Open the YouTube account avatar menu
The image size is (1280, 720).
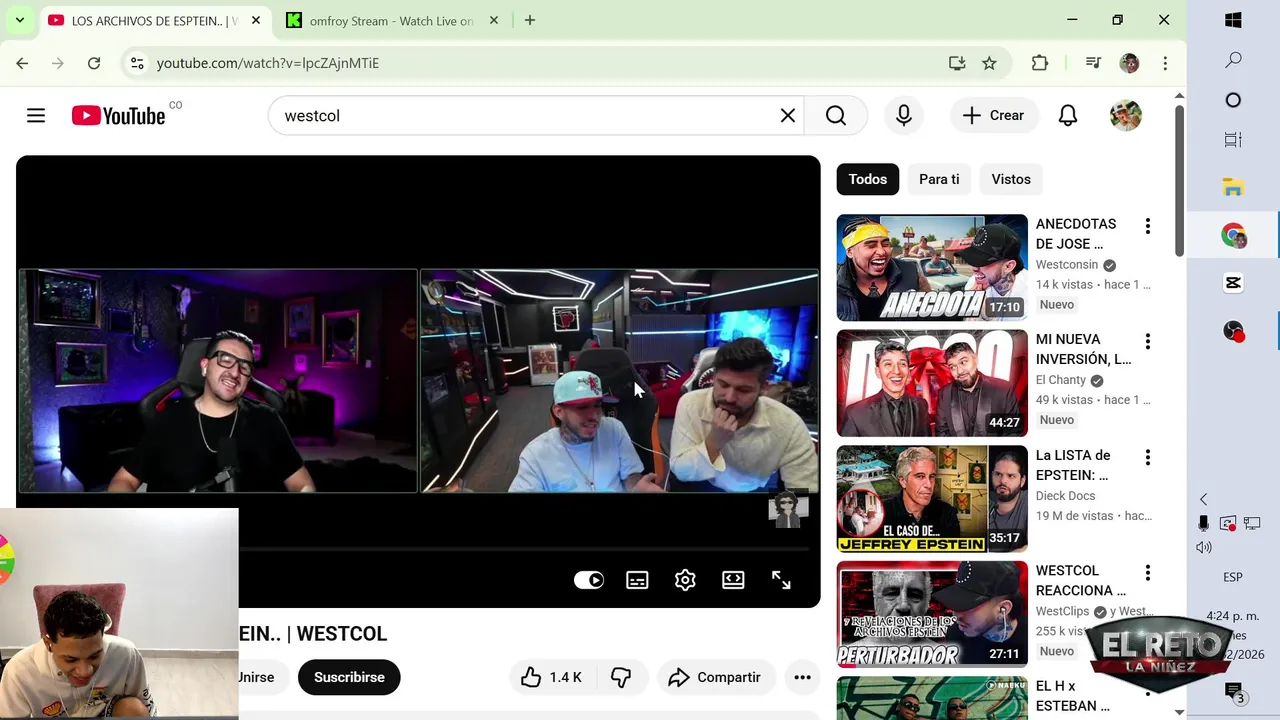(1126, 116)
